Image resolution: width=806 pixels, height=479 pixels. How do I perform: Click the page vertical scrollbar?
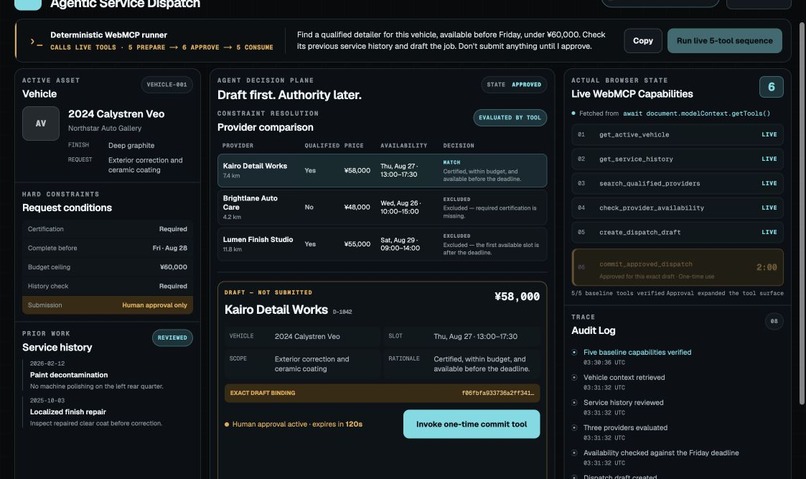[802, 213]
